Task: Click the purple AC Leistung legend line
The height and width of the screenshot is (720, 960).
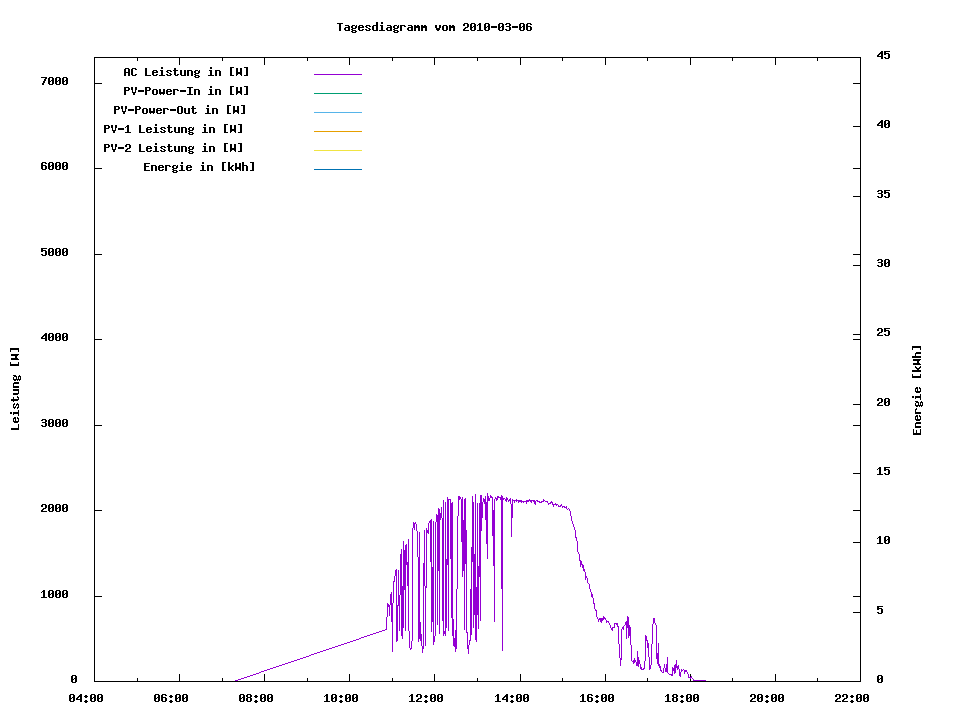Action: [x=337, y=74]
